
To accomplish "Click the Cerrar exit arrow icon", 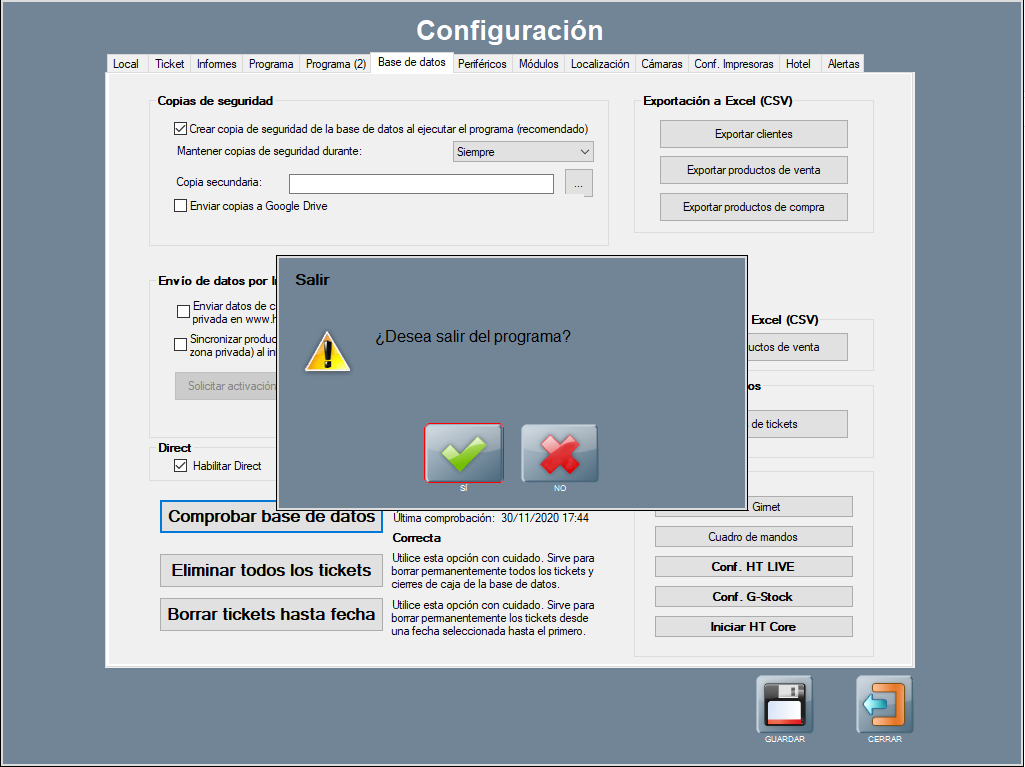I will tap(884, 704).
